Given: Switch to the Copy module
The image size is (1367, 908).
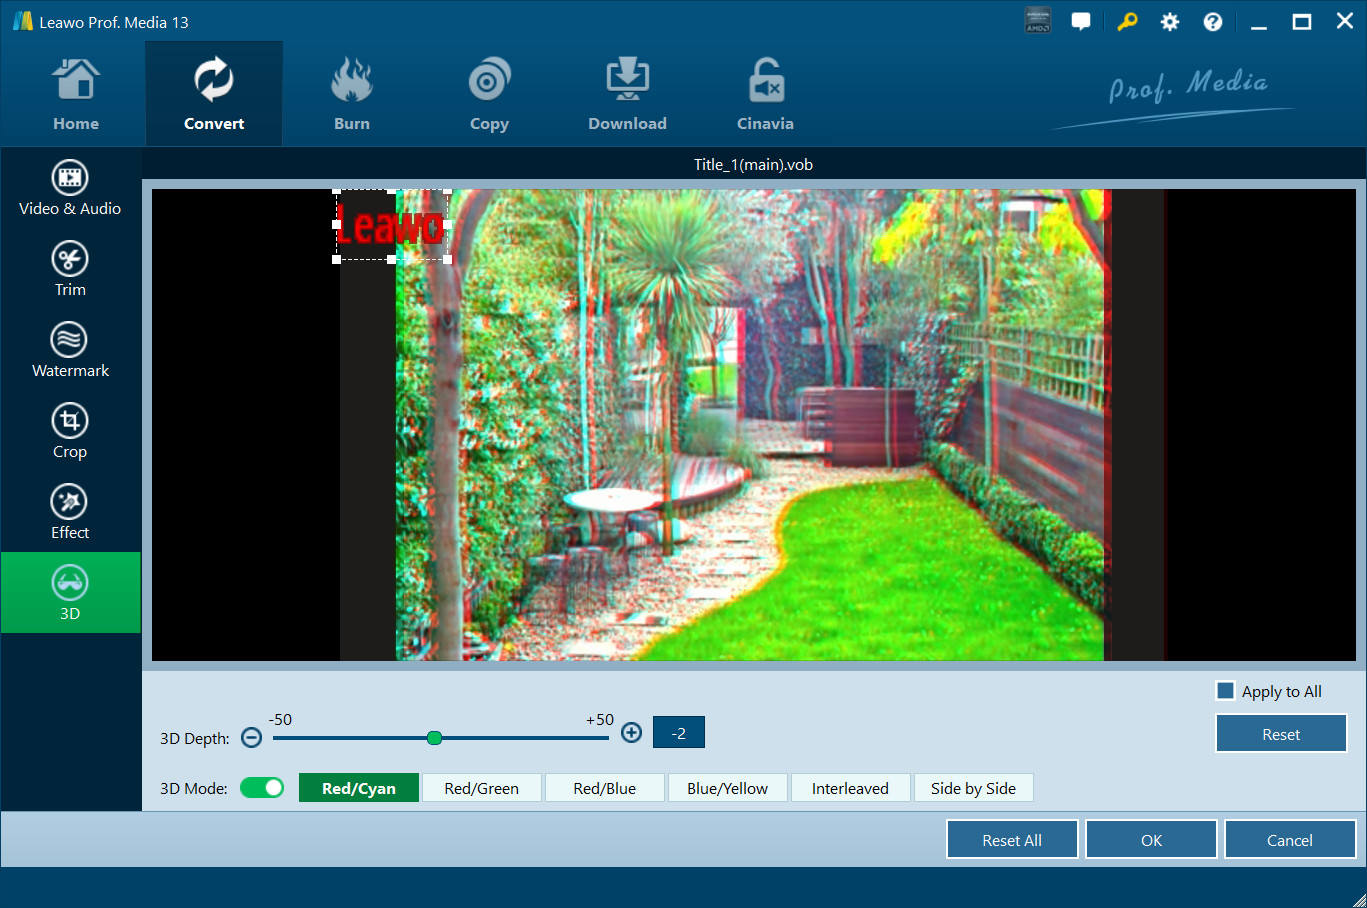Looking at the screenshot, I should (x=489, y=95).
